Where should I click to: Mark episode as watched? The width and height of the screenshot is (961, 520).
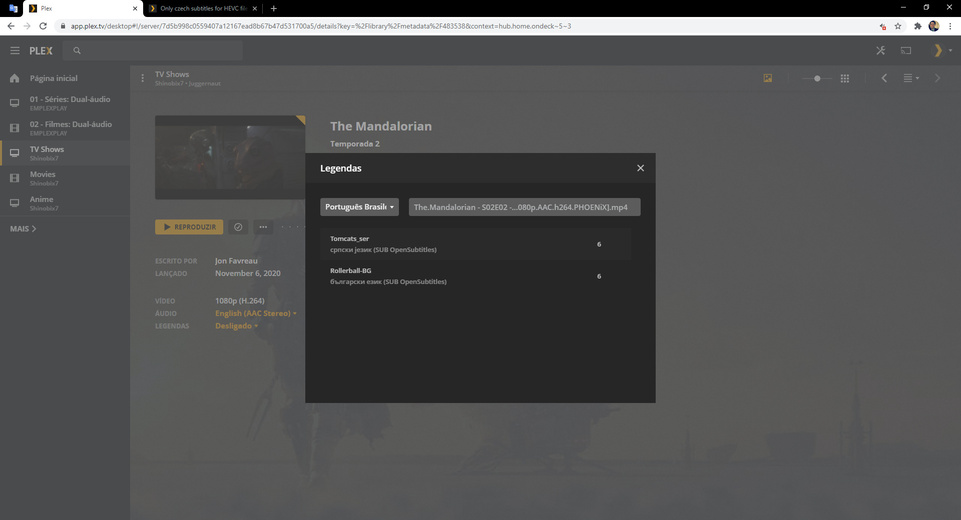click(x=238, y=227)
